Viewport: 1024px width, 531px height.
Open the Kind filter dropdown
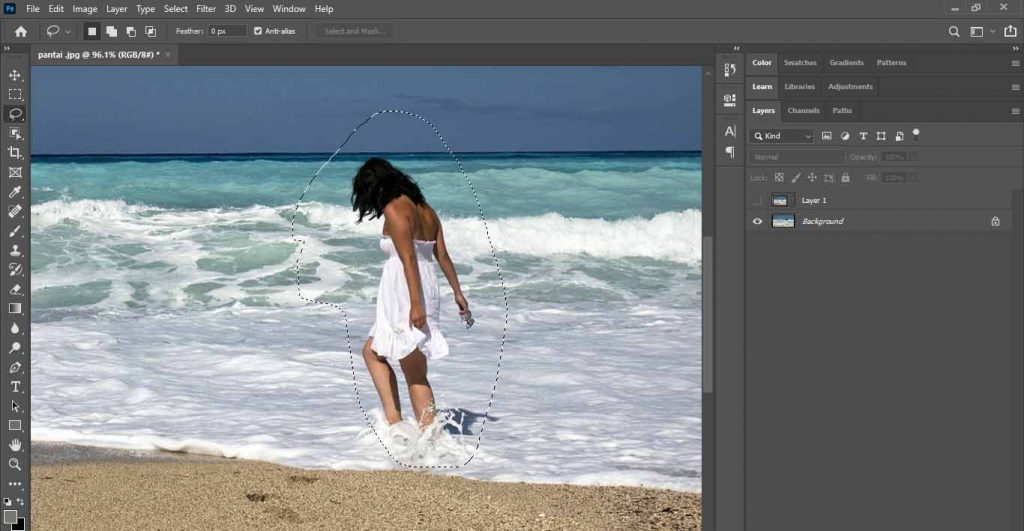(x=781, y=136)
